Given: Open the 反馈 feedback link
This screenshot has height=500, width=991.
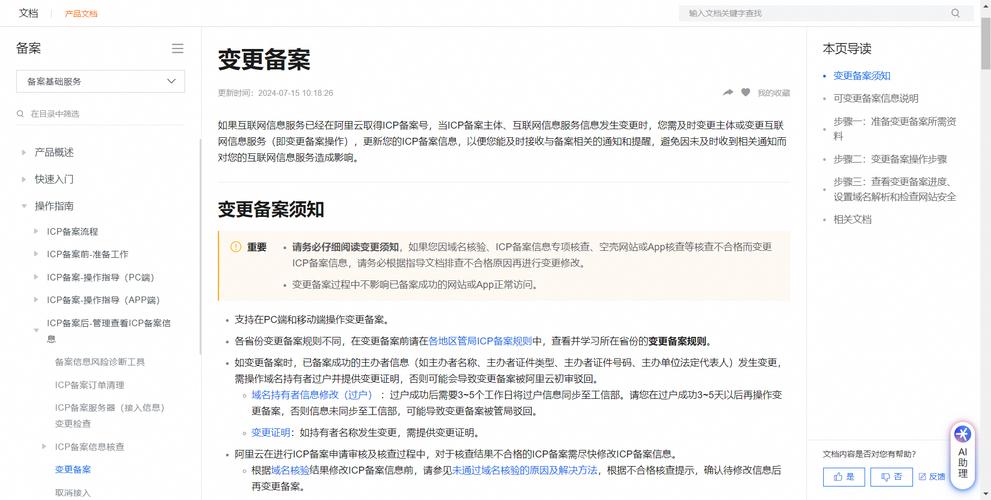Looking at the screenshot, I should click(x=932, y=477).
